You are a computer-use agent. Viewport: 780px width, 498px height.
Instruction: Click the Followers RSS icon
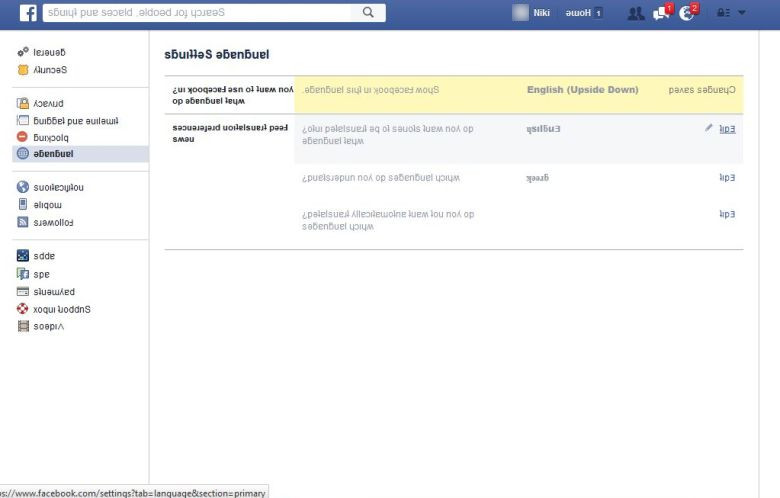(x=23, y=222)
